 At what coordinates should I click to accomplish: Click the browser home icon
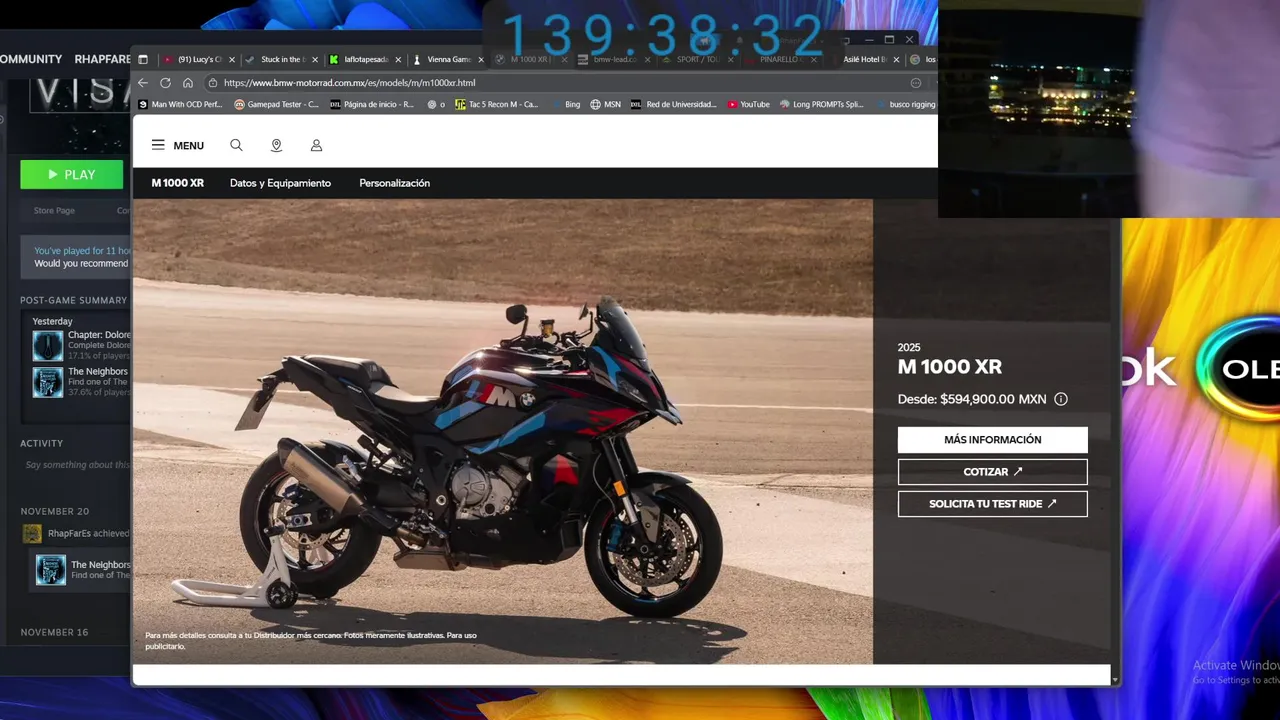(x=187, y=83)
